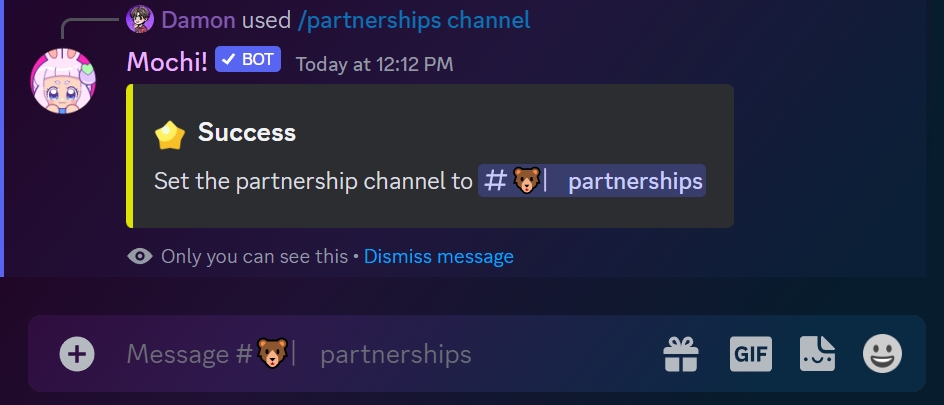Click the Success embed title

click(x=247, y=132)
